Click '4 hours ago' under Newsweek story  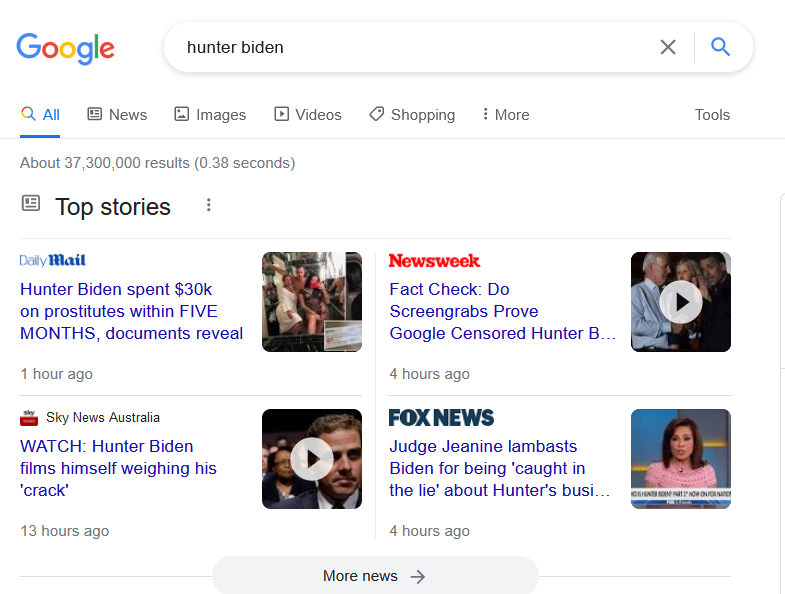pyautogui.click(x=430, y=374)
